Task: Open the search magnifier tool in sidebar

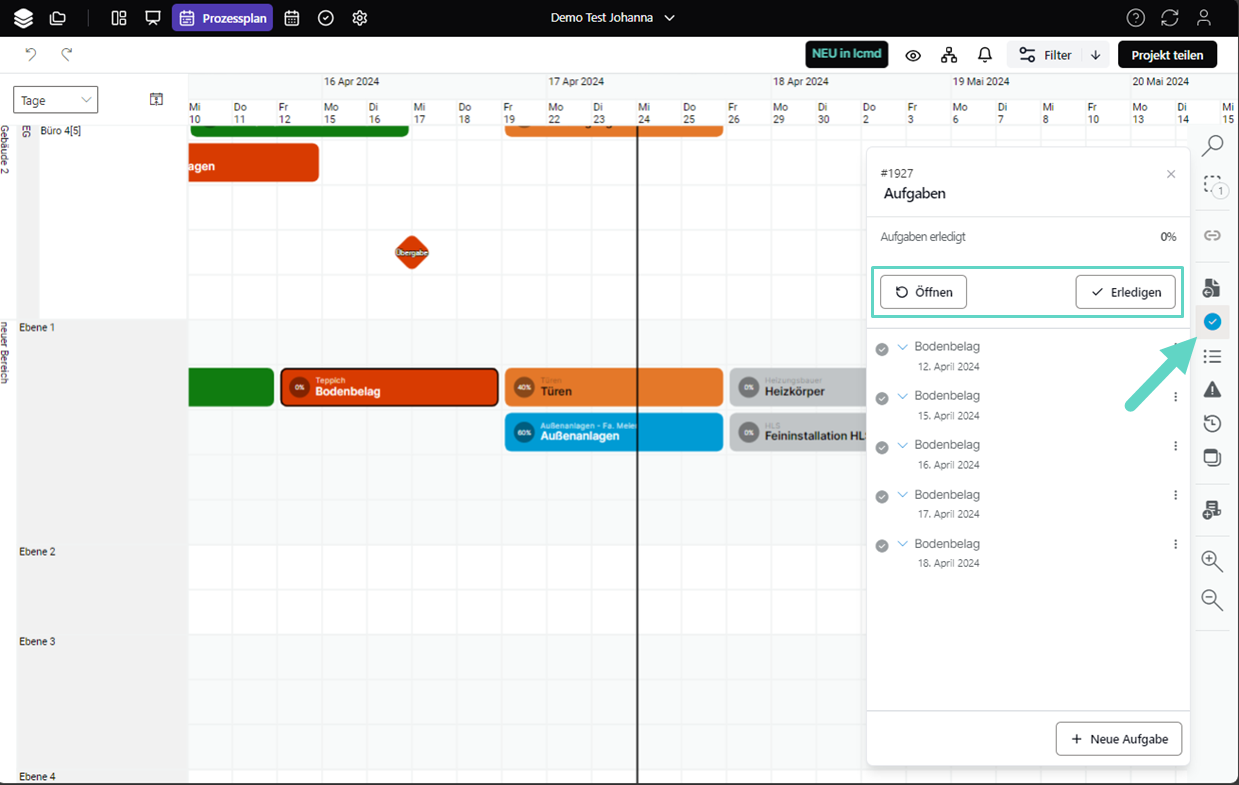Action: [1212, 146]
